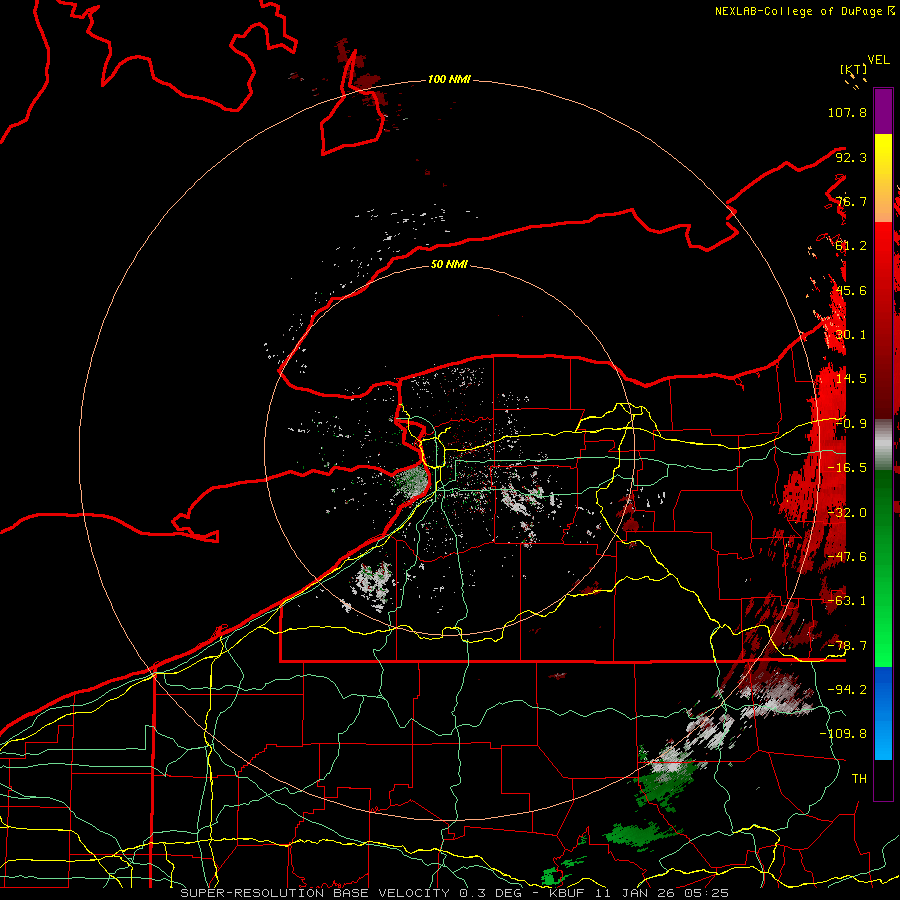This screenshot has height=900, width=900.
Task: Click the 76.7 scale value
Action: (851, 201)
